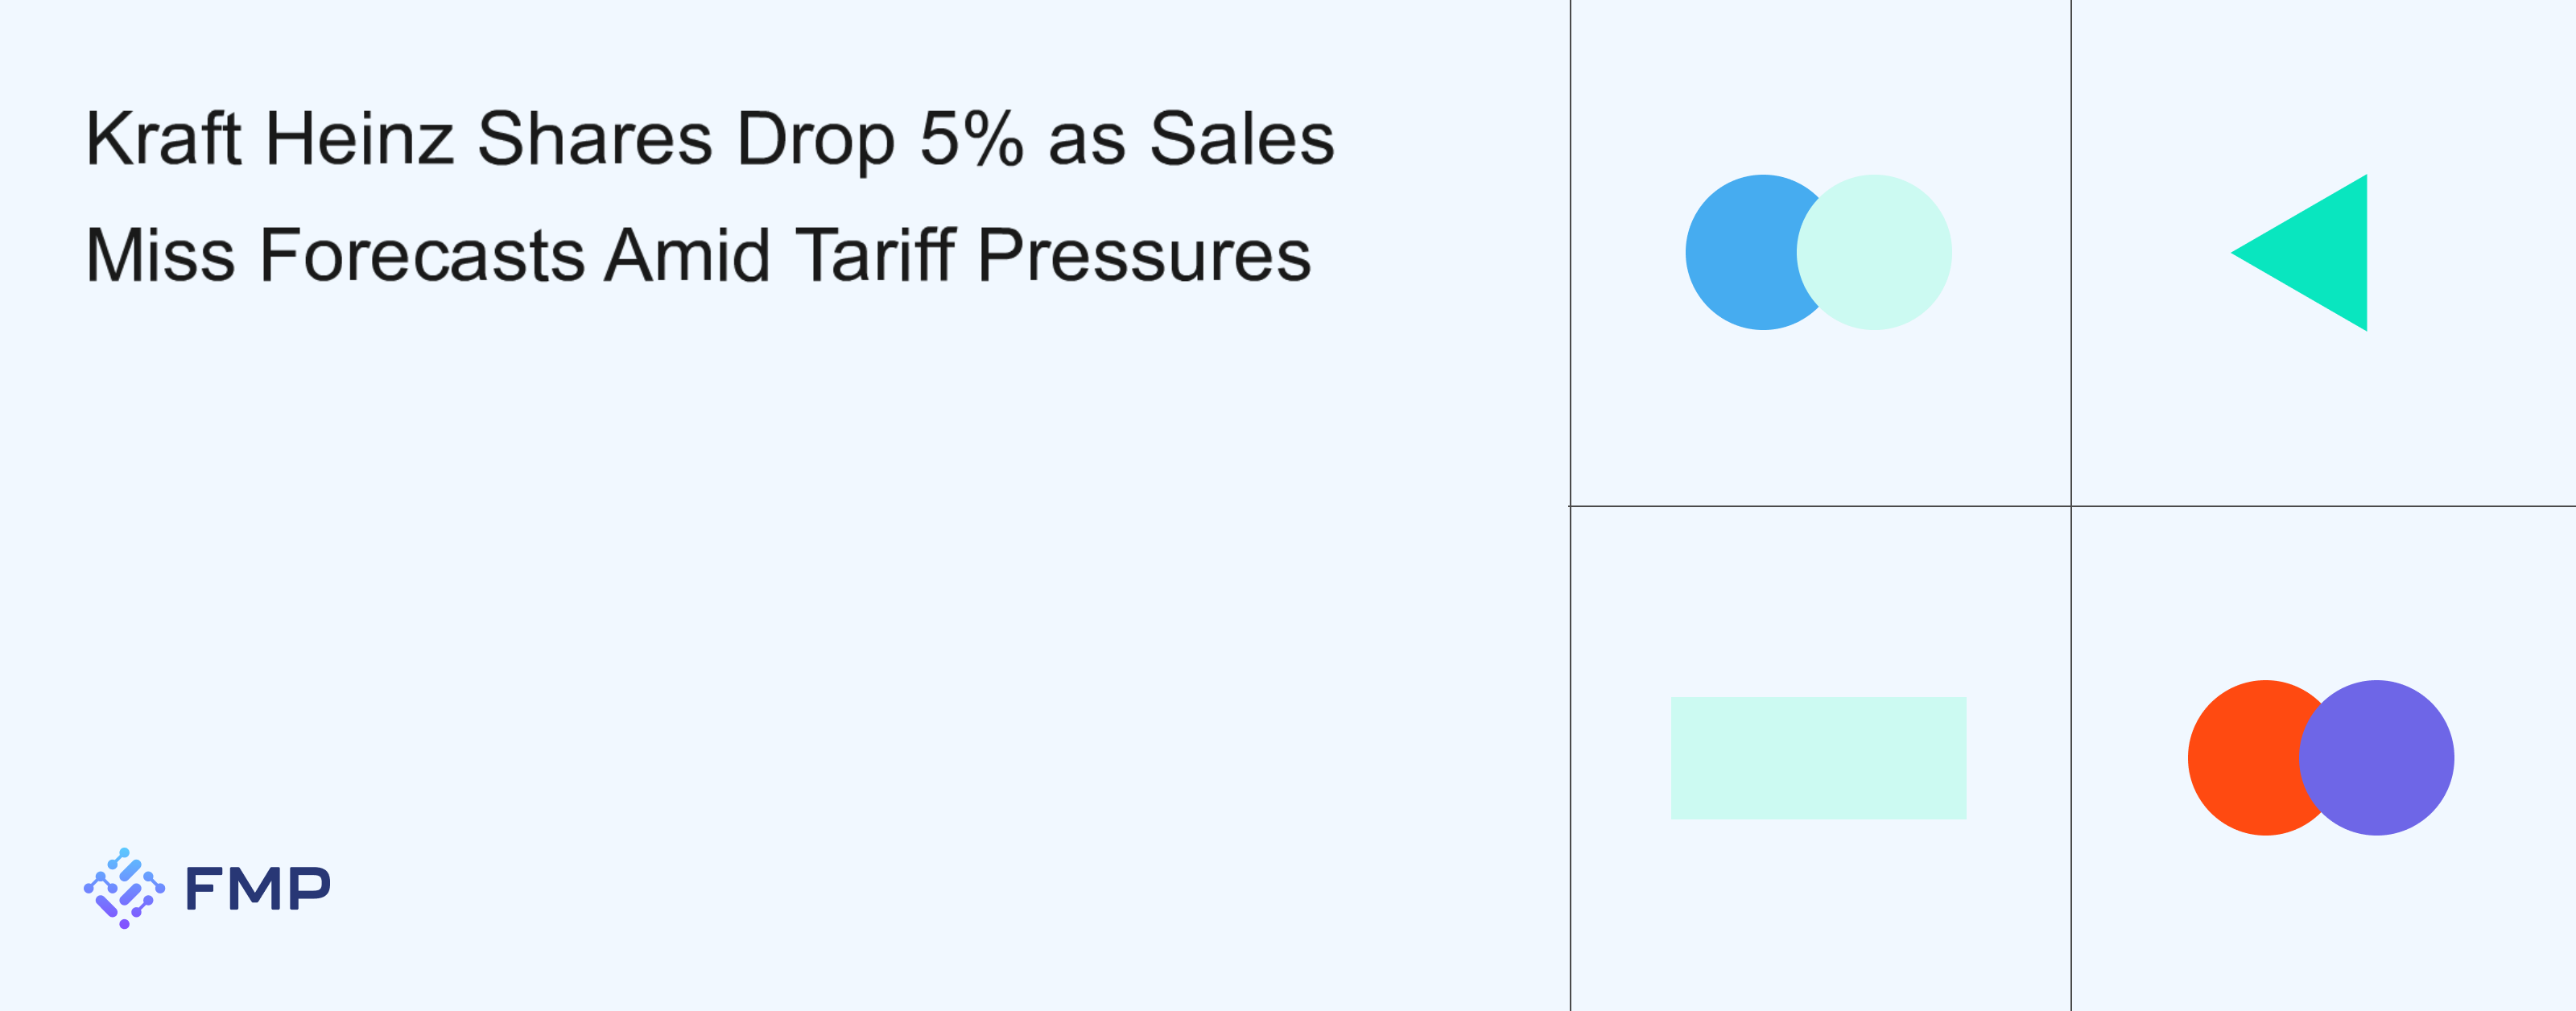2576x1011 pixels.
Task: Click the FMP diamond logo icon
Action: point(124,888)
